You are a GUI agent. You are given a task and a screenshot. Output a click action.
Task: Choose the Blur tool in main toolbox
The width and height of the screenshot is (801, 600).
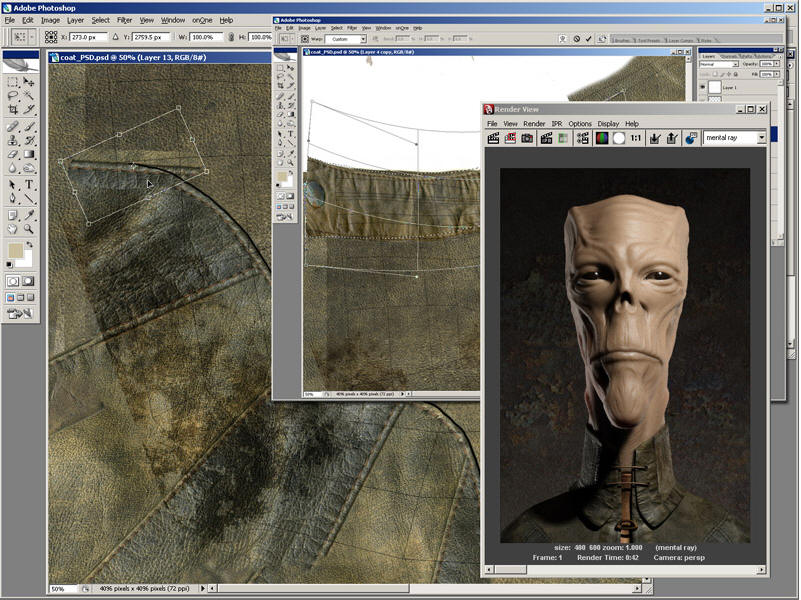coord(13,167)
